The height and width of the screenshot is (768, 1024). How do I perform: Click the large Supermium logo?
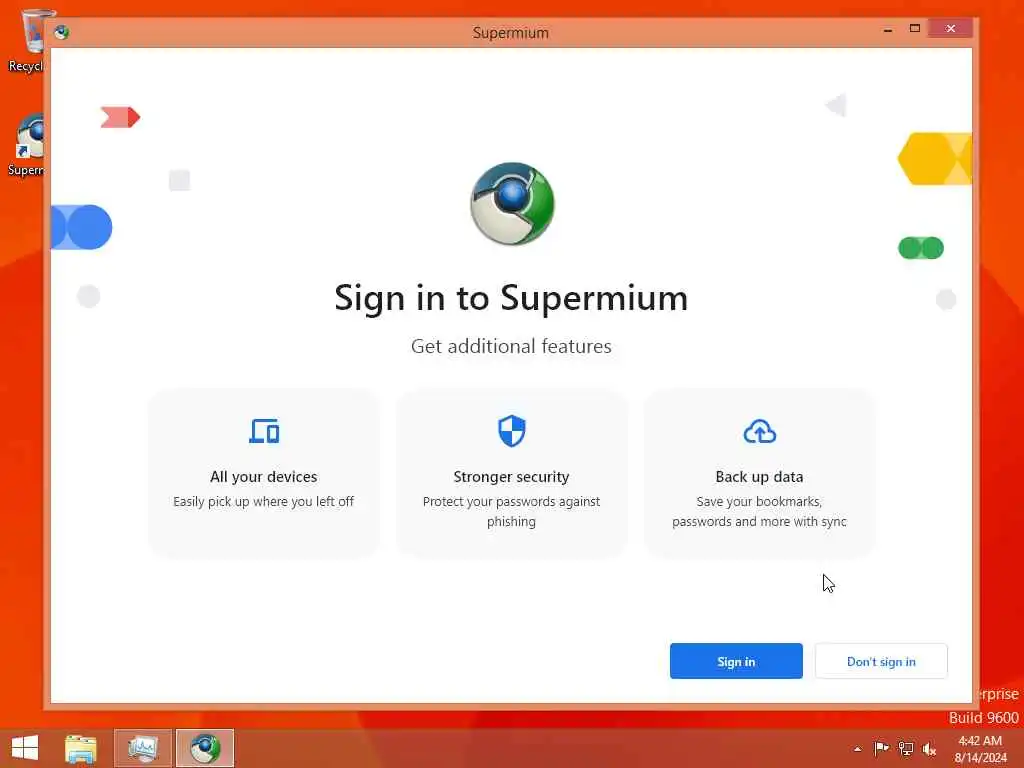point(512,204)
